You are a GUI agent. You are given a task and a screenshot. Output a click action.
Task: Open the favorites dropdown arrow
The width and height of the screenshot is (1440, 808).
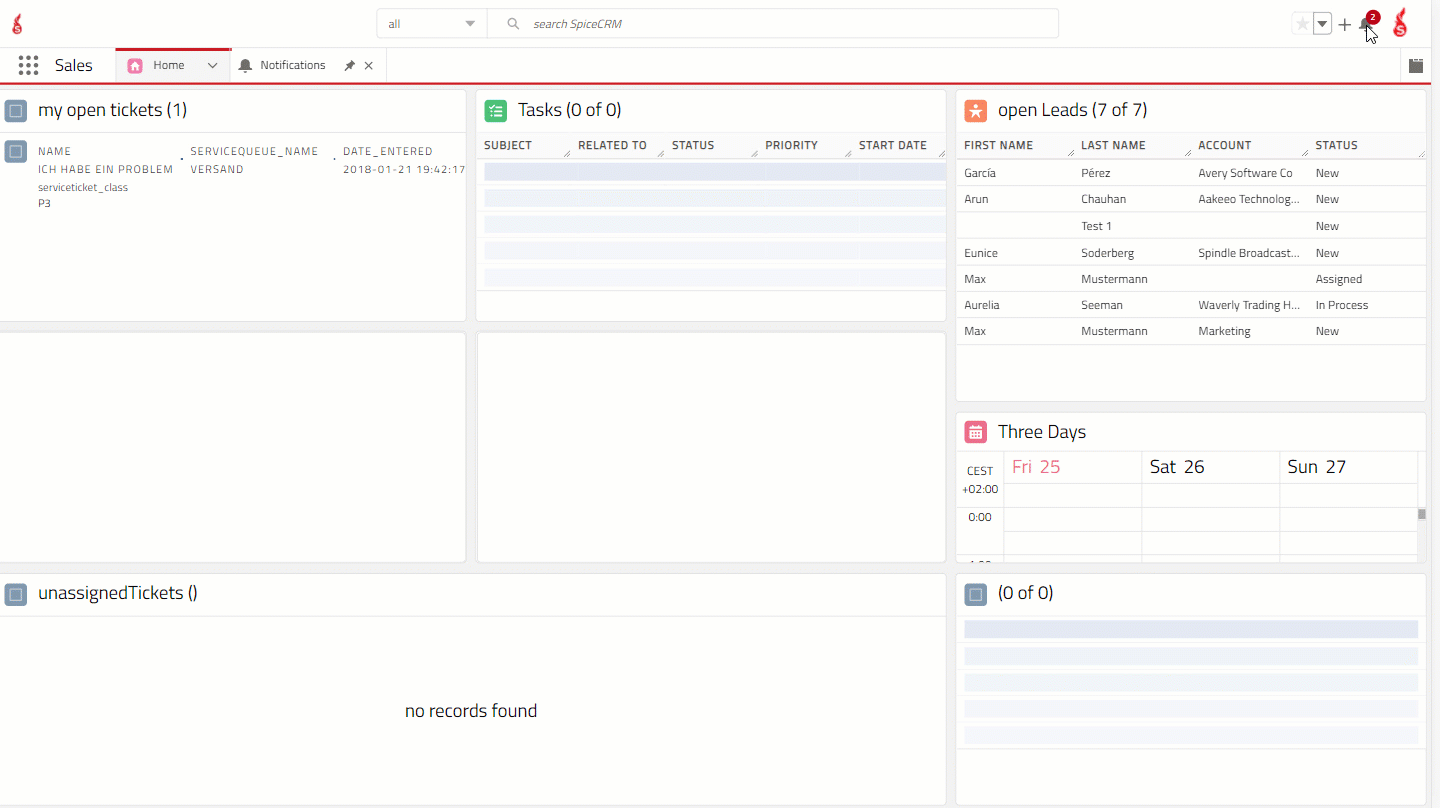(x=1322, y=24)
